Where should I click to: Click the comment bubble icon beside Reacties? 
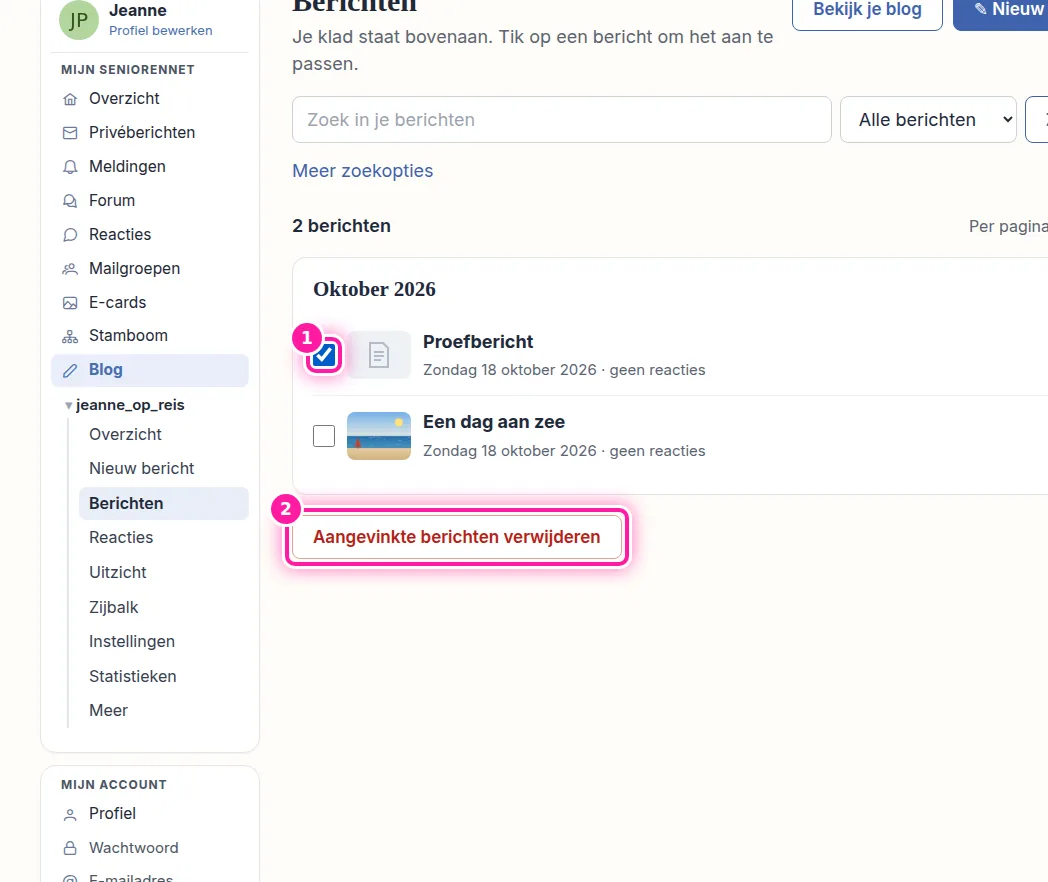pos(70,235)
